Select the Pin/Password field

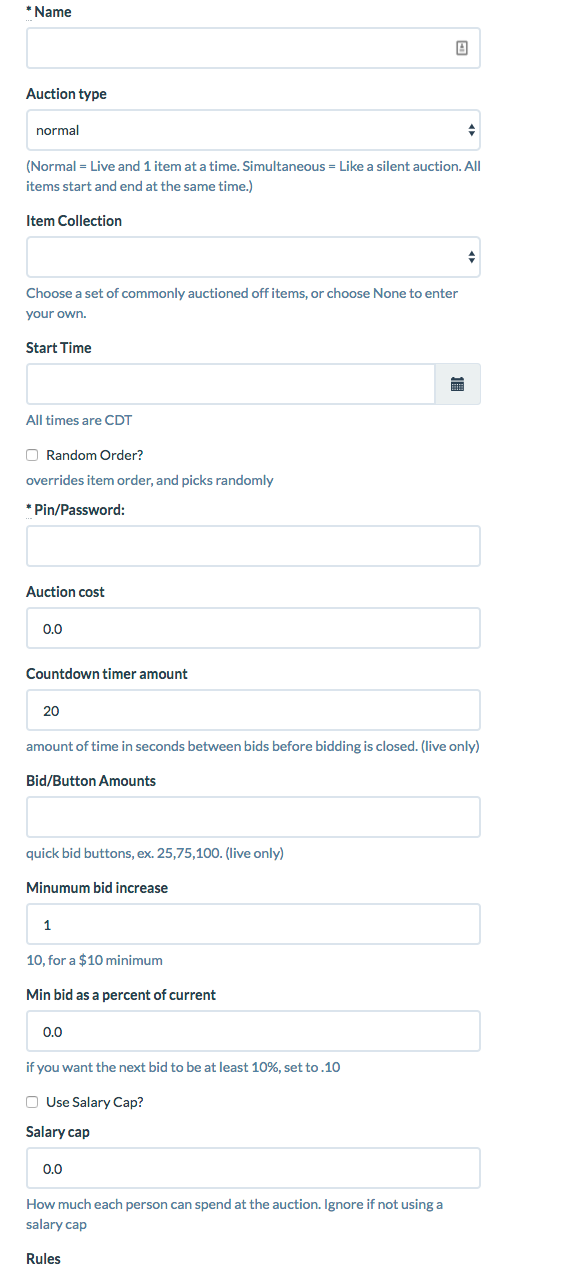click(x=253, y=546)
